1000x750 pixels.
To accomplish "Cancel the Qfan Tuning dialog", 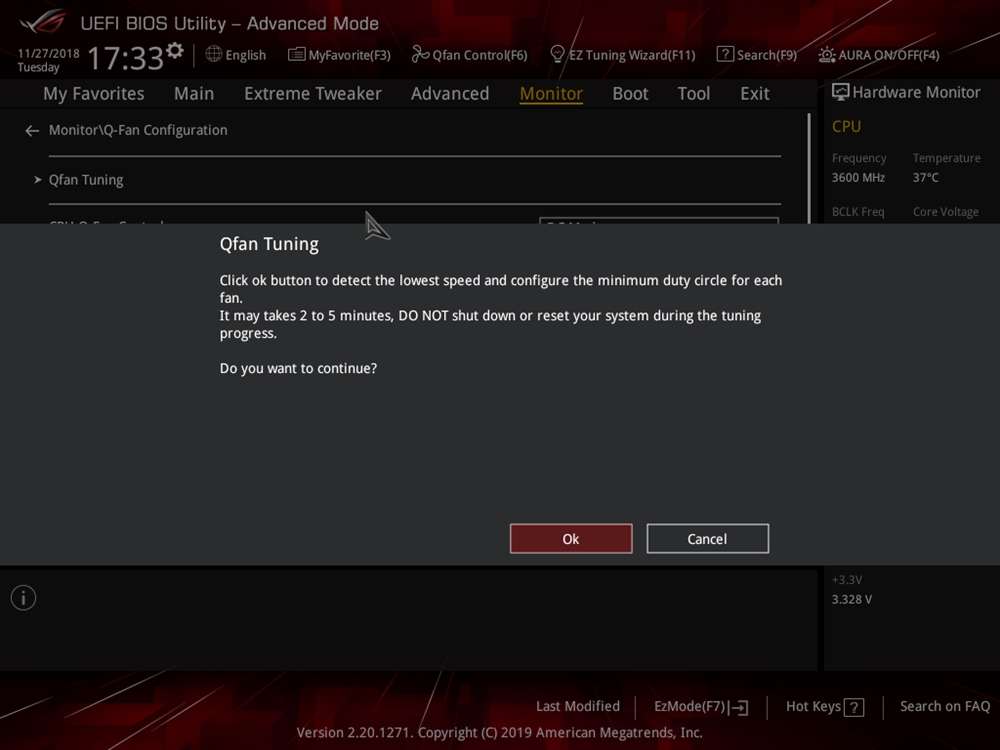I will [x=707, y=539].
